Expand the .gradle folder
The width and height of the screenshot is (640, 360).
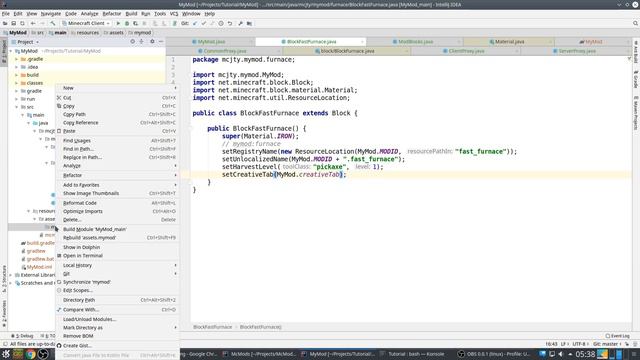17,59
